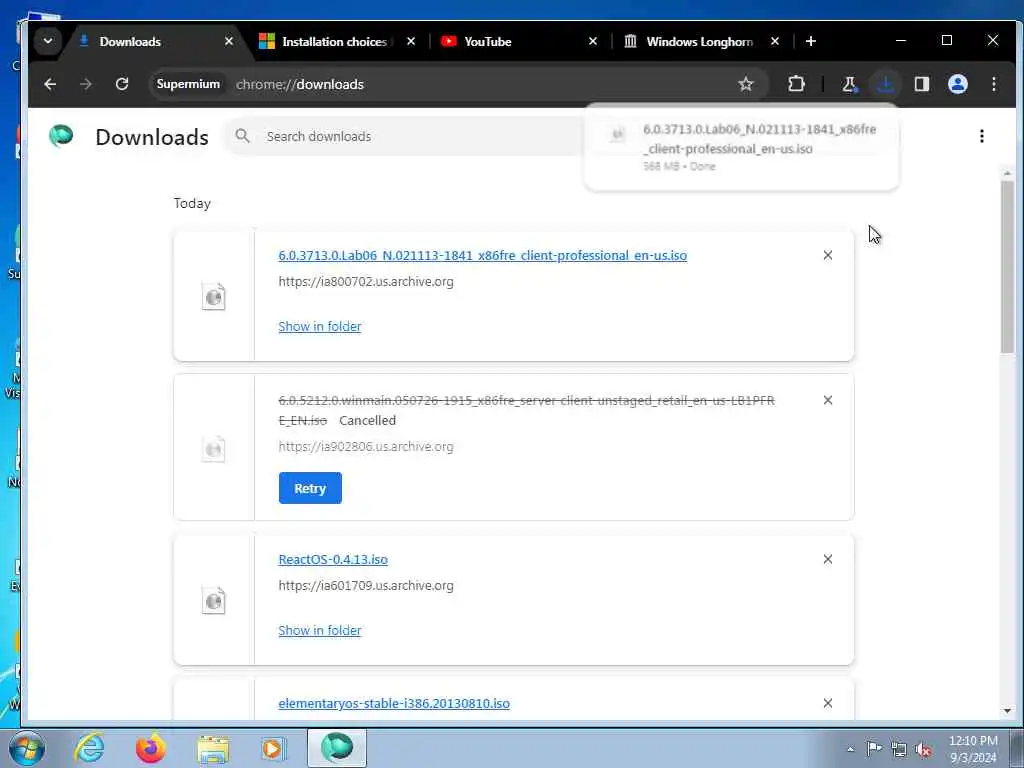Click the ia800702.us.archive.org source URL
This screenshot has width=1024, height=768.
366,281
